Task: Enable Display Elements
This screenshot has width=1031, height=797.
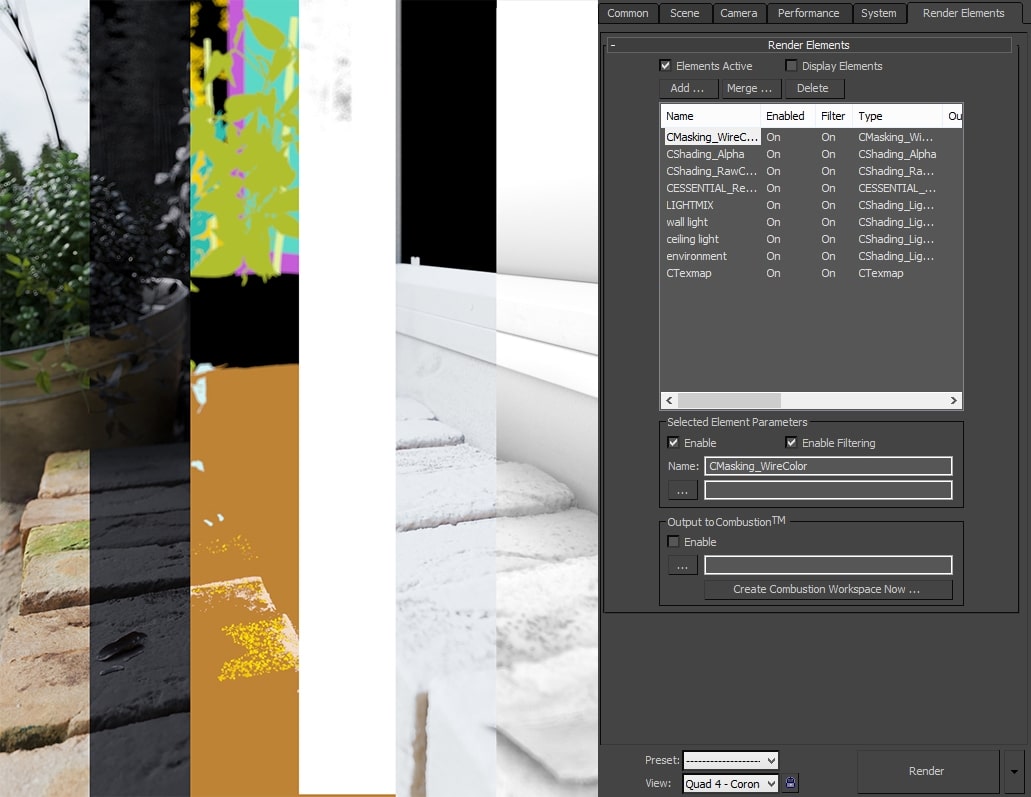Action: coord(791,65)
